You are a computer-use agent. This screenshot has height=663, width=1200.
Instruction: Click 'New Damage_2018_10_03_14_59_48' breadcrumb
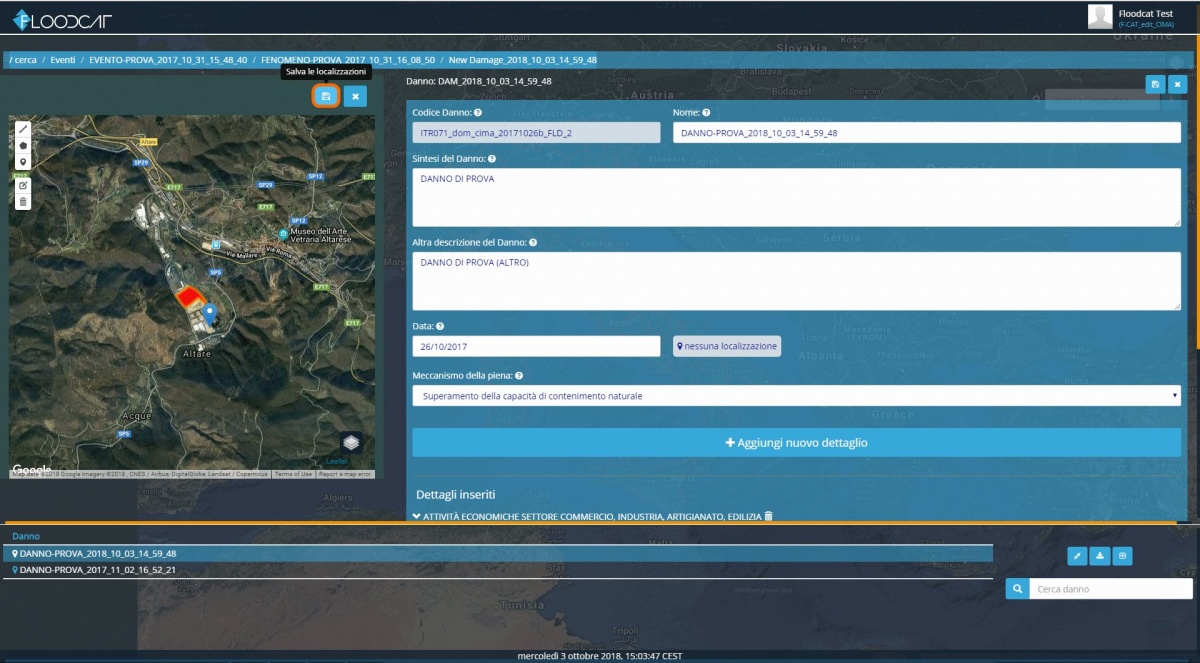(523, 60)
